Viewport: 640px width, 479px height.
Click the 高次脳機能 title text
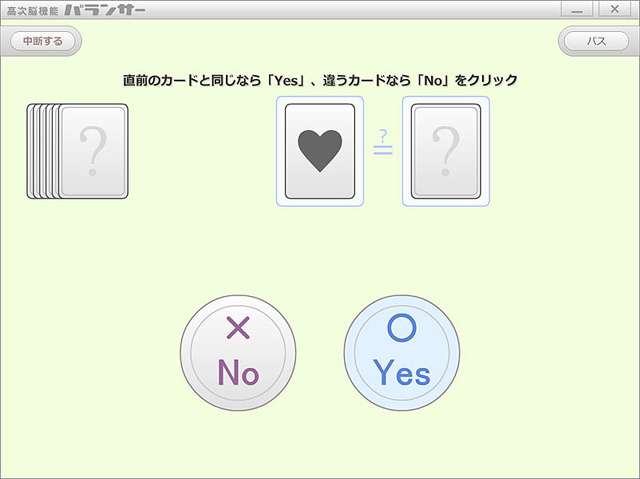point(33,11)
